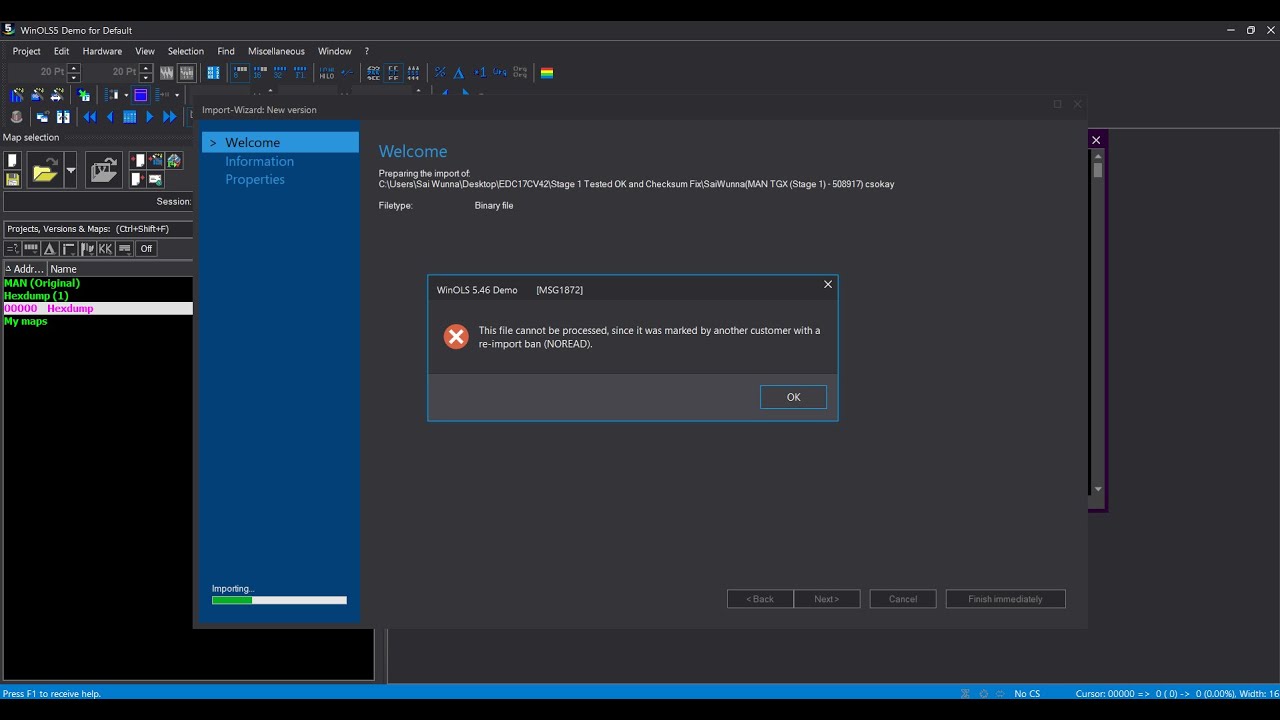Click the new project blank page icon
Screen dimensions: 1280x720
12,160
